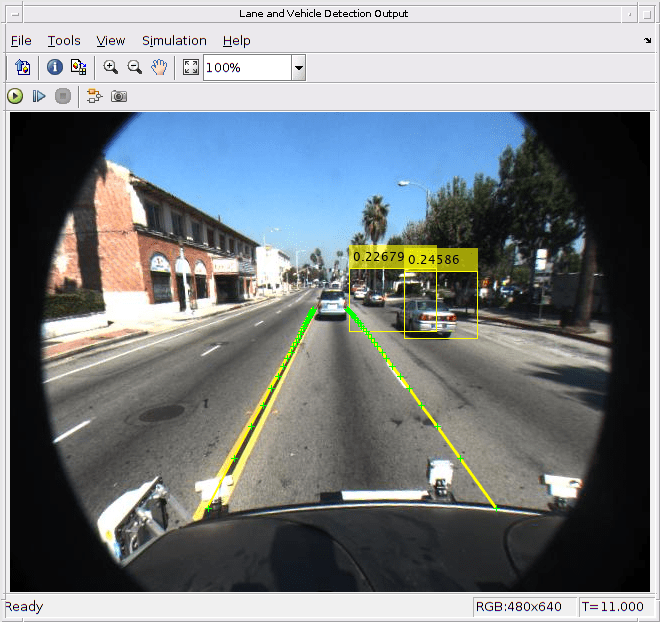Image resolution: width=660 pixels, height=622 pixels.
Task: Stop the simulation
Action: click(x=63, y=96)
